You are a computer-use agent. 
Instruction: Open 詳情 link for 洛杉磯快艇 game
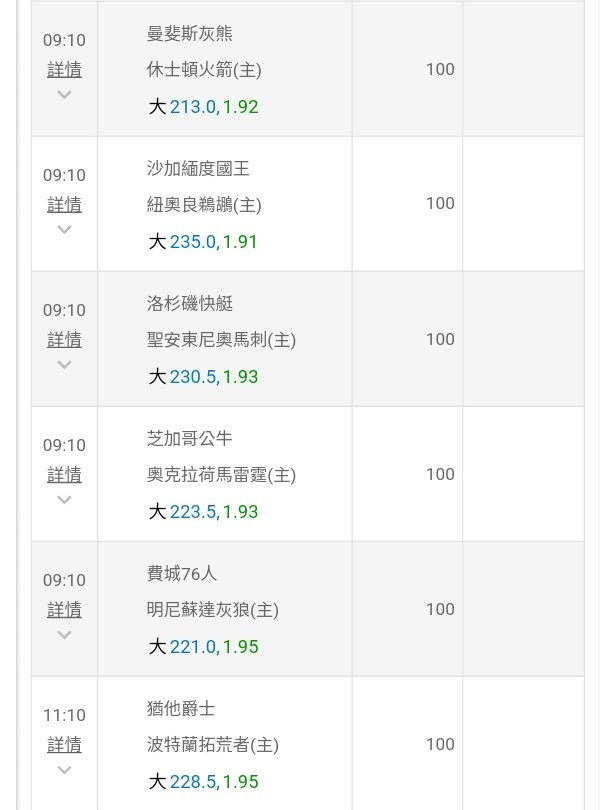64,339
